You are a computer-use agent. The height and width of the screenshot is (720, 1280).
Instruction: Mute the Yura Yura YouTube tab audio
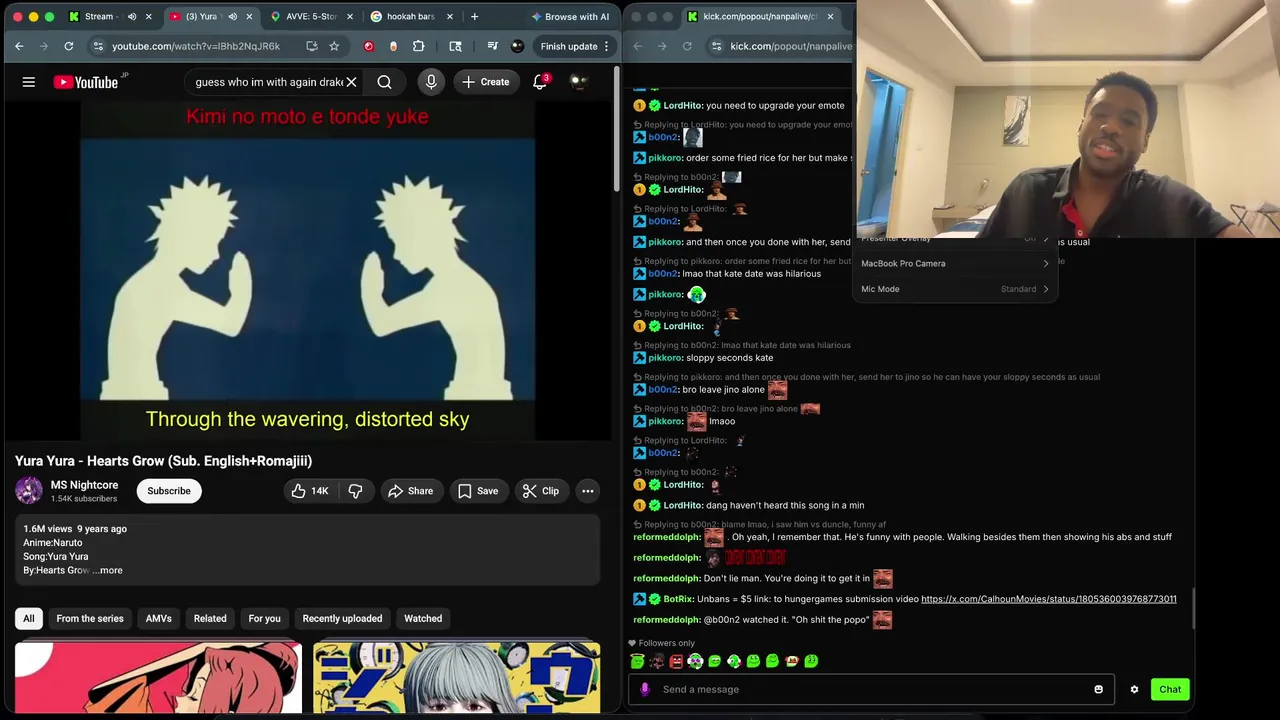point(232,16)
